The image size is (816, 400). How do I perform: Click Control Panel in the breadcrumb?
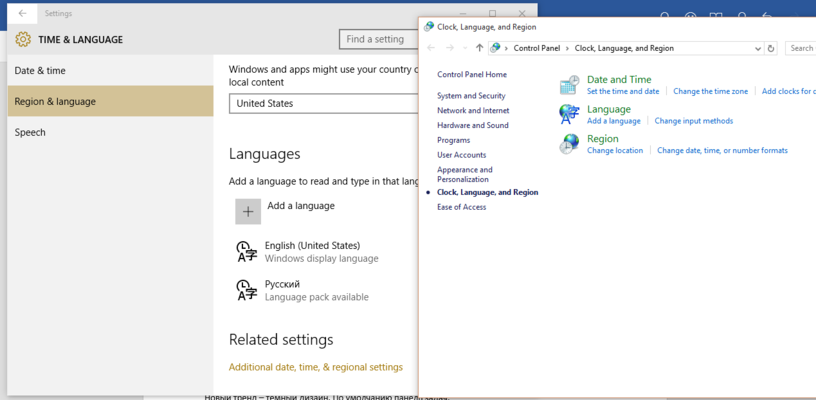(537, 48)
